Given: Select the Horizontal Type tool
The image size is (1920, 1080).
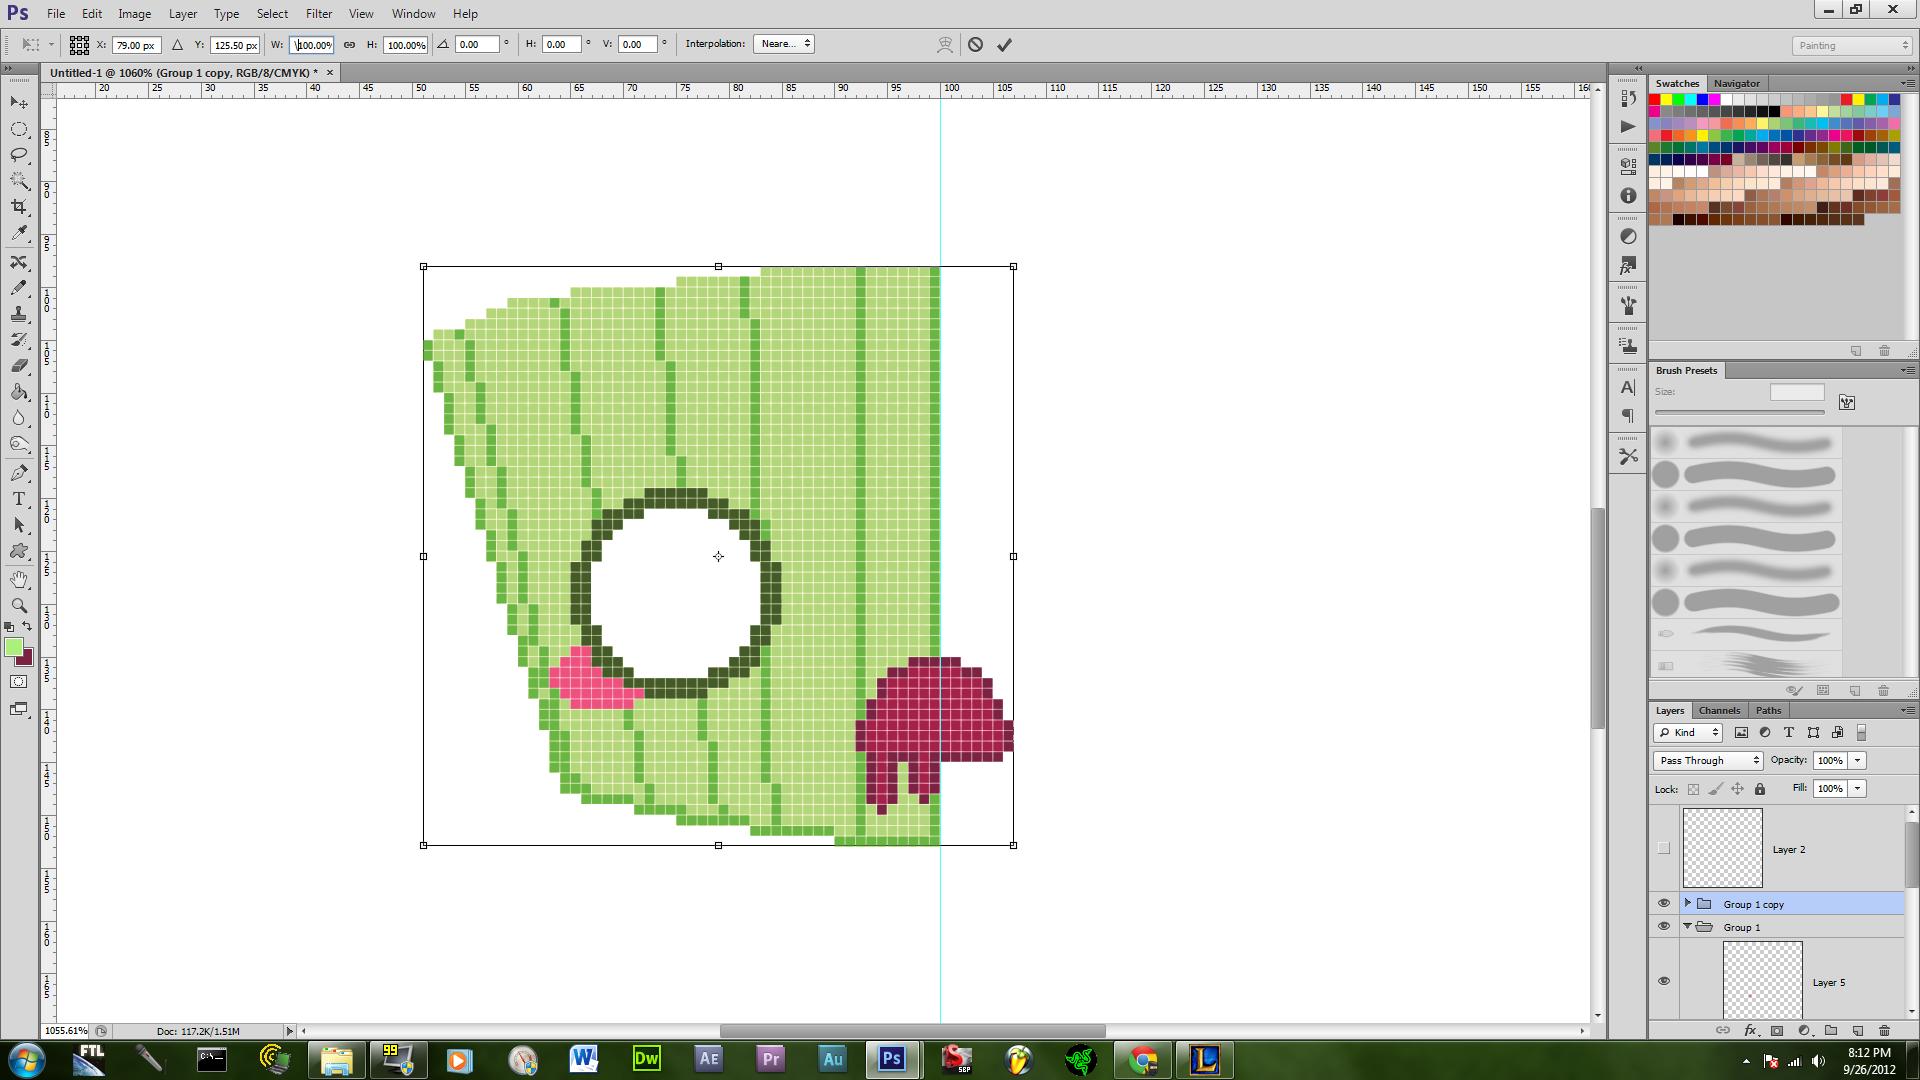Looking at the screenshot, I should [x=19, y=499].
